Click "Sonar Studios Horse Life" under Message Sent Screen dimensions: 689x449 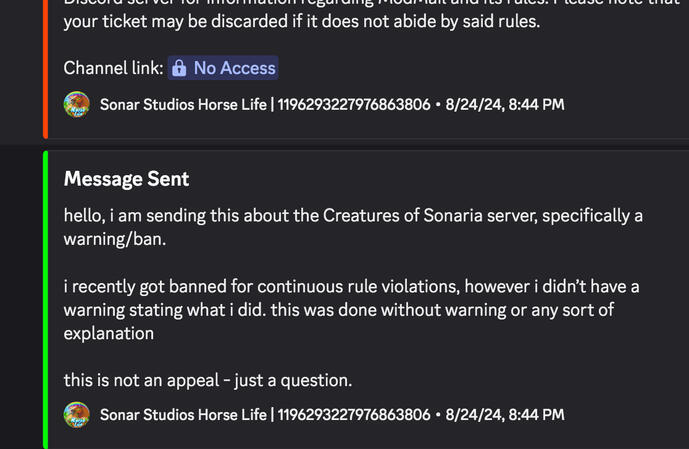184,414
